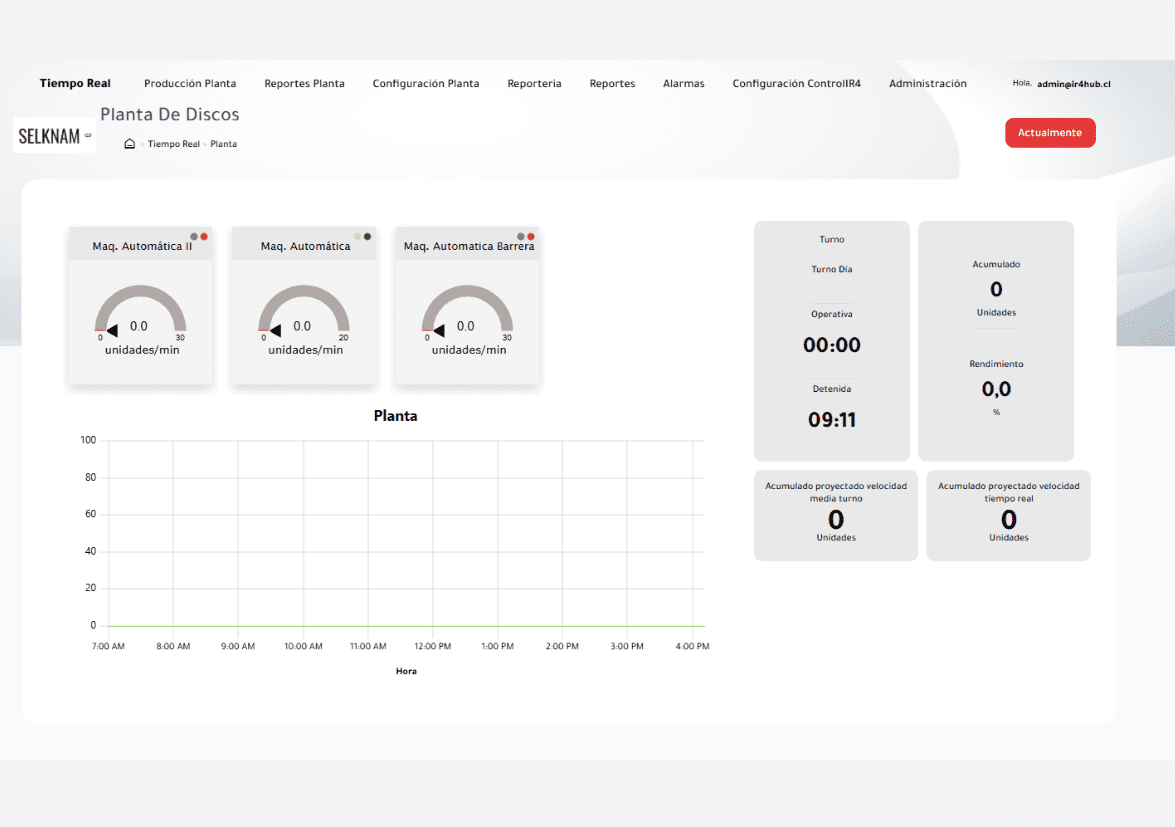Open Configuración ControlIR4 menu
Screen dimensions: 1175x827
(x=796, y=84)
